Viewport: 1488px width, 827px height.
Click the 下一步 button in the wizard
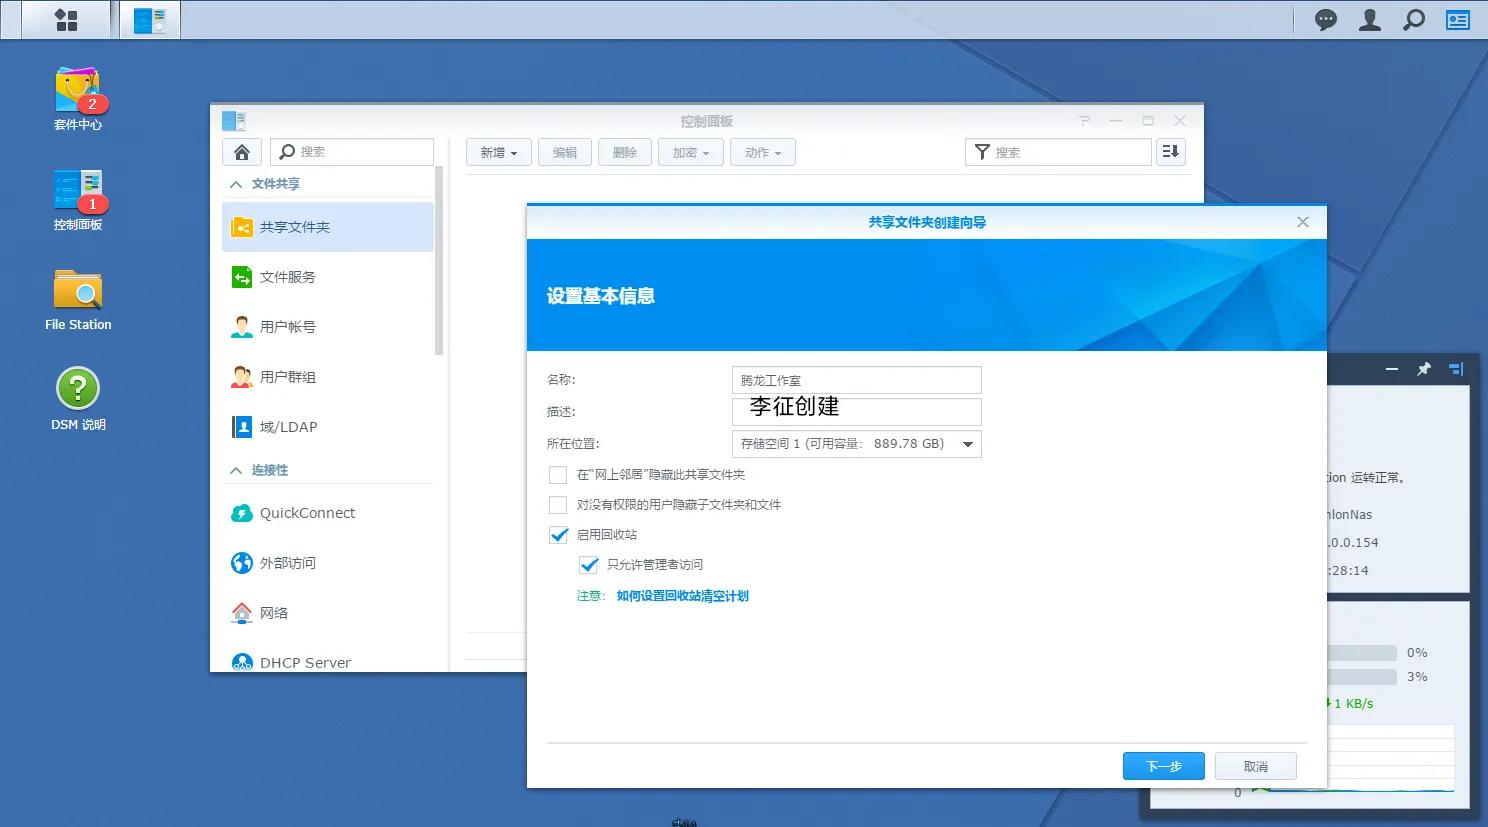click(1163, 765)
